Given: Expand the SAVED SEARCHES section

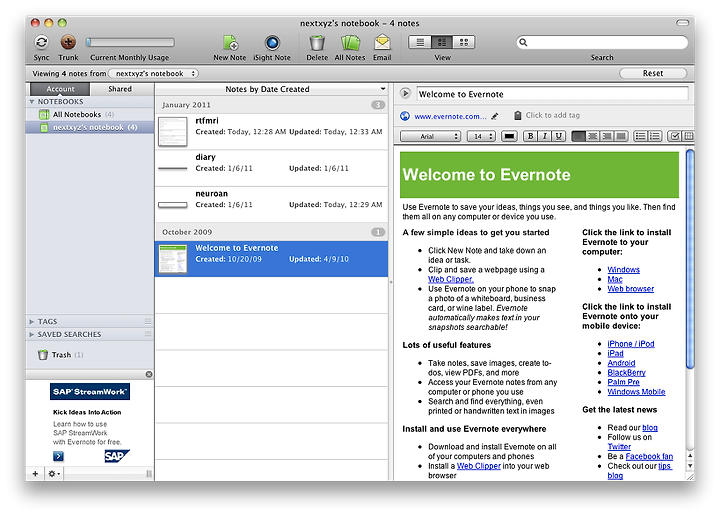Looking at the screenshot, I should click(32, 334).
